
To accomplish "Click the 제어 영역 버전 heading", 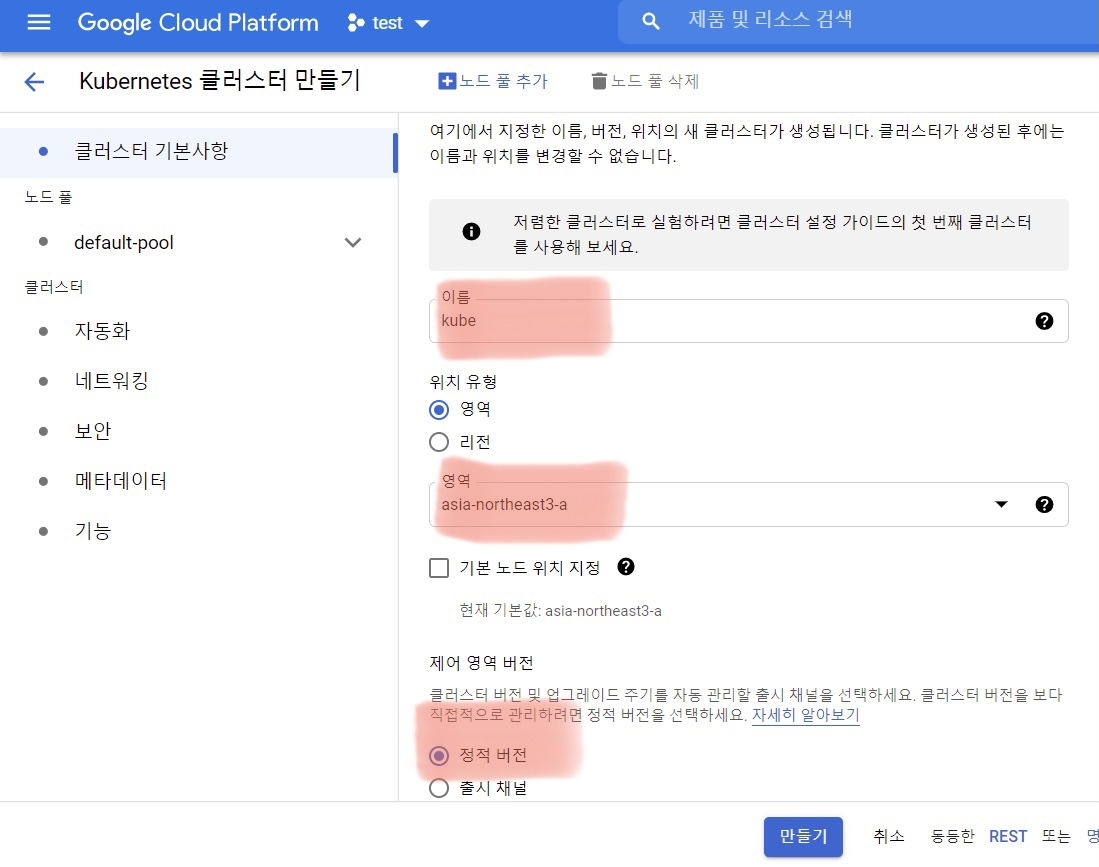I will 482,663.
